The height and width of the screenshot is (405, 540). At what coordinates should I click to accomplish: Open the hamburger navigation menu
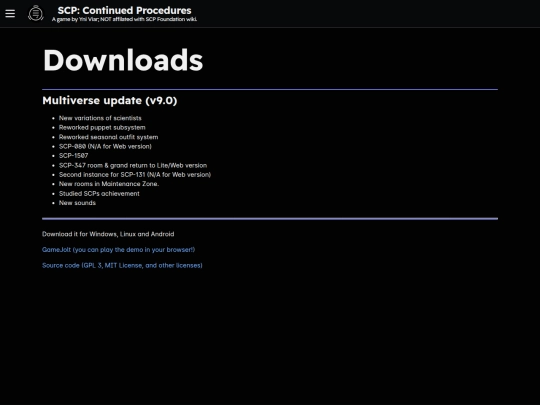10,13
